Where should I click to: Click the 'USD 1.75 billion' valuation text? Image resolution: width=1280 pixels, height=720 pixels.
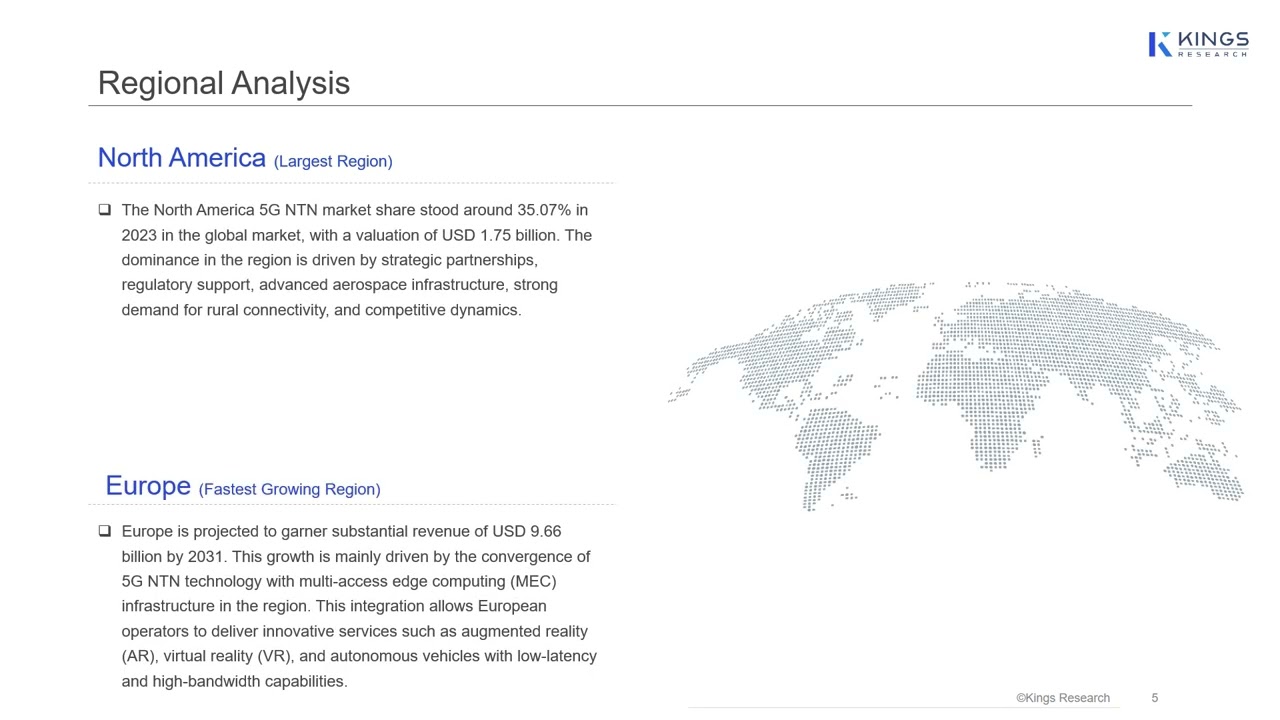point(499,235)
